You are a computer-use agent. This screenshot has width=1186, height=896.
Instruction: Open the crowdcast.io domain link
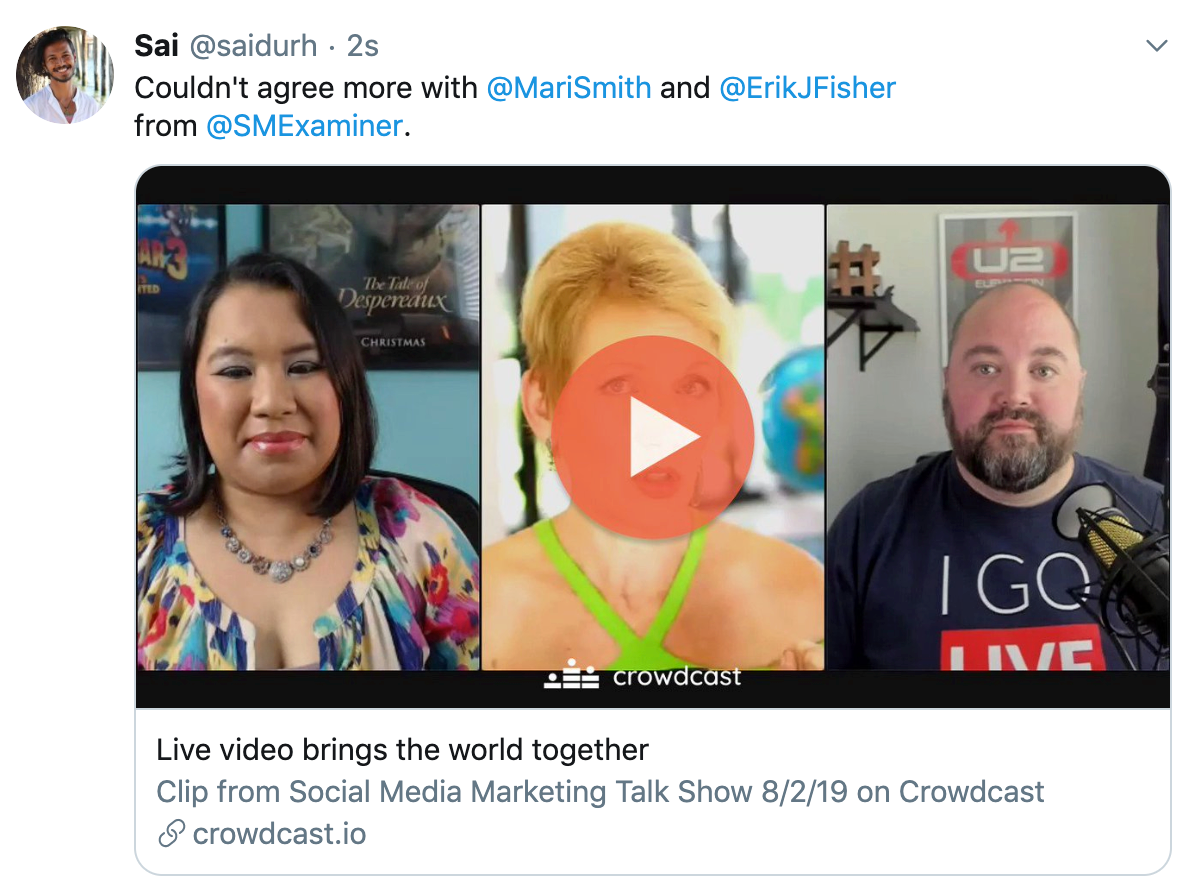pos(279,833)
